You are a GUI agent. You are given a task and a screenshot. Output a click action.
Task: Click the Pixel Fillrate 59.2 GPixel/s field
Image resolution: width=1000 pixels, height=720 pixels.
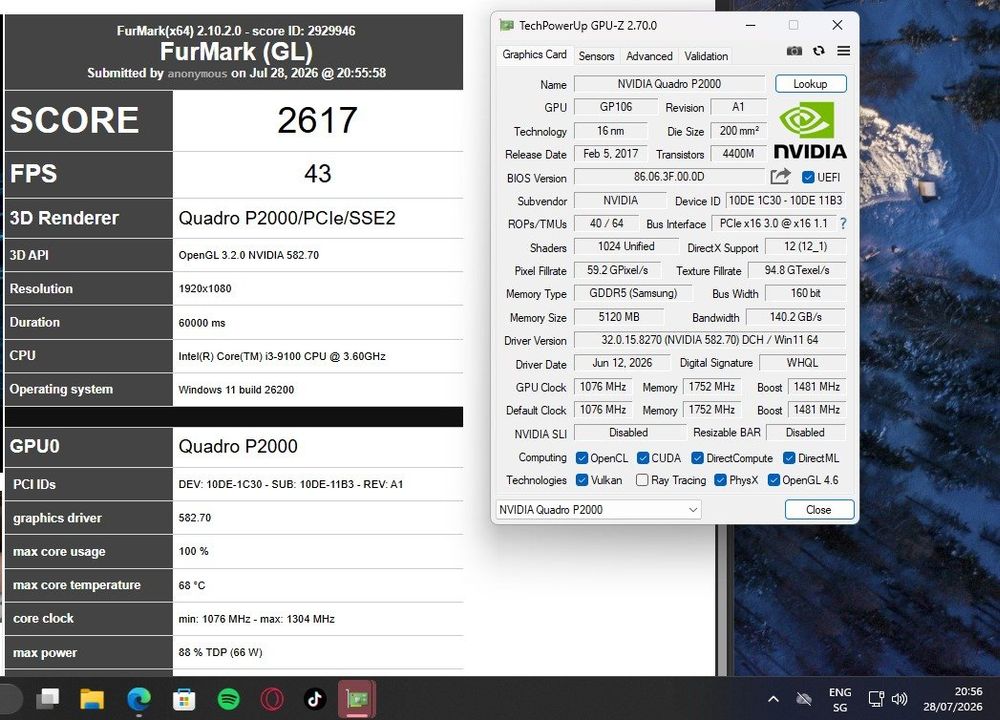pyautogui.click(x=617, y=270)
